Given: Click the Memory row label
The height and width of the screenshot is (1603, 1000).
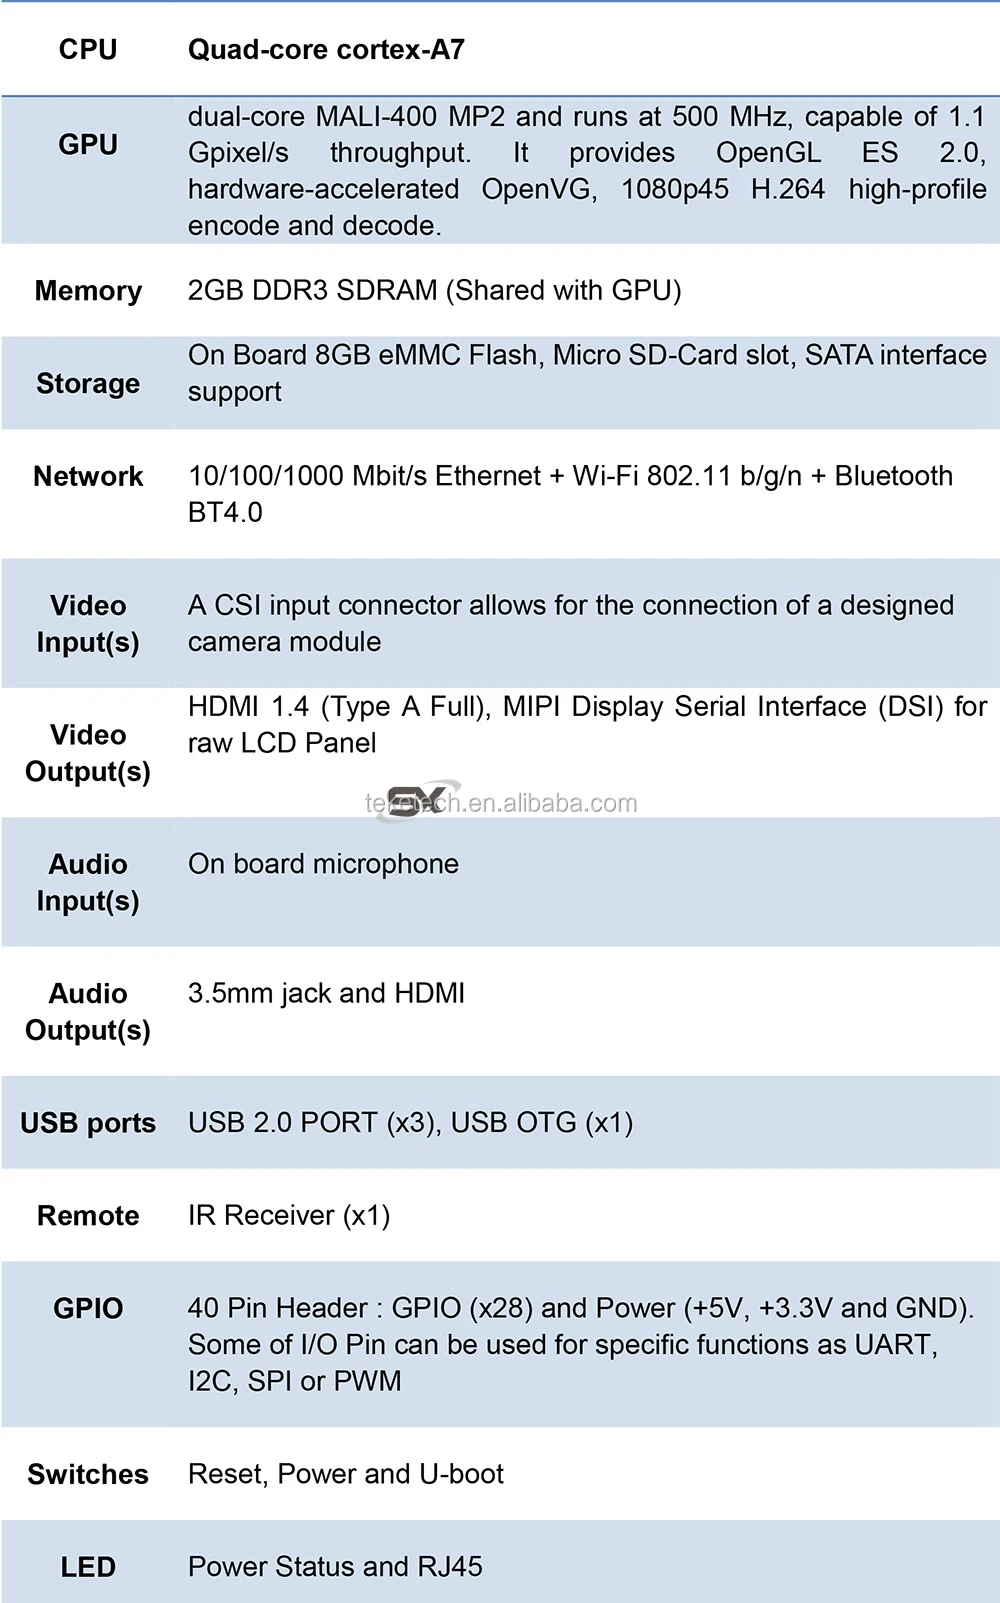Looking at the screenshot, I should tap(88, 291).
